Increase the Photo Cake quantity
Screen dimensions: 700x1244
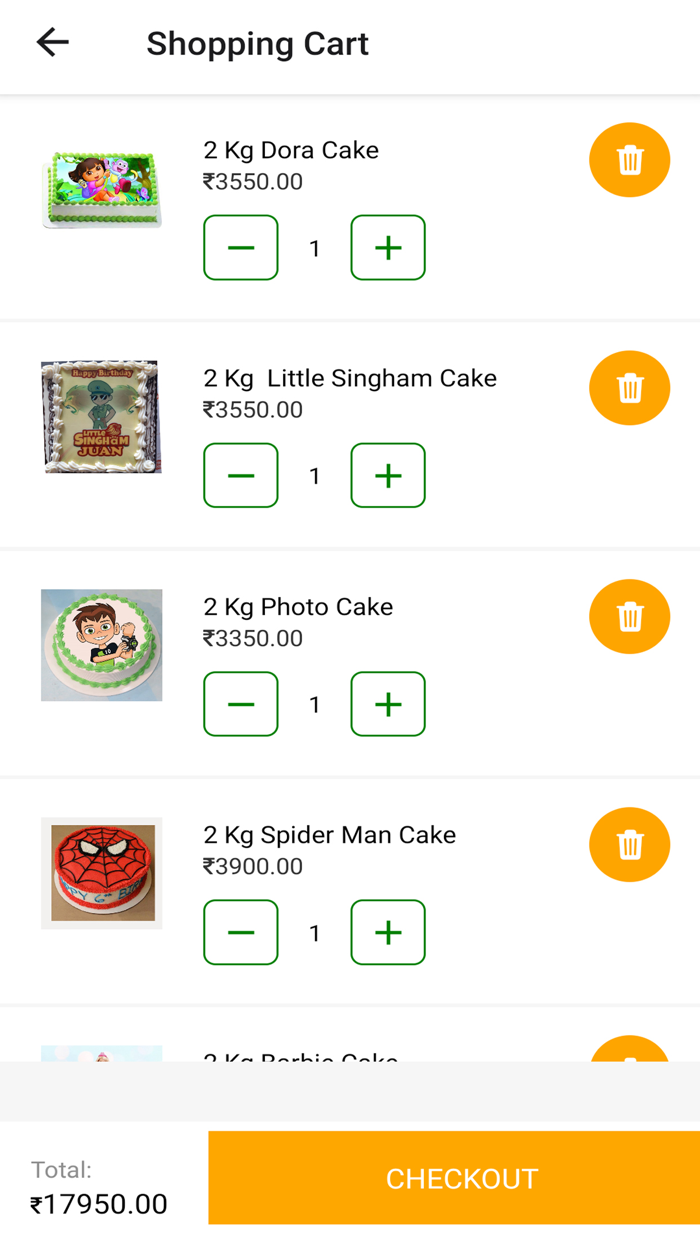[x=387, y=704]
